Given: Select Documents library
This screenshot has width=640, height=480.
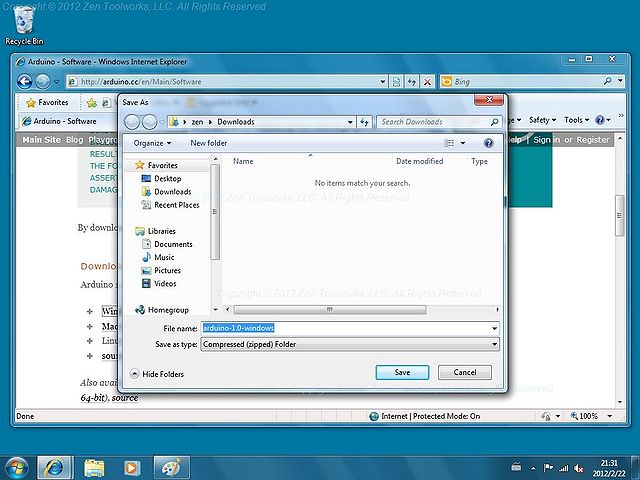Looking at the screenshot, I should [173, 244].
